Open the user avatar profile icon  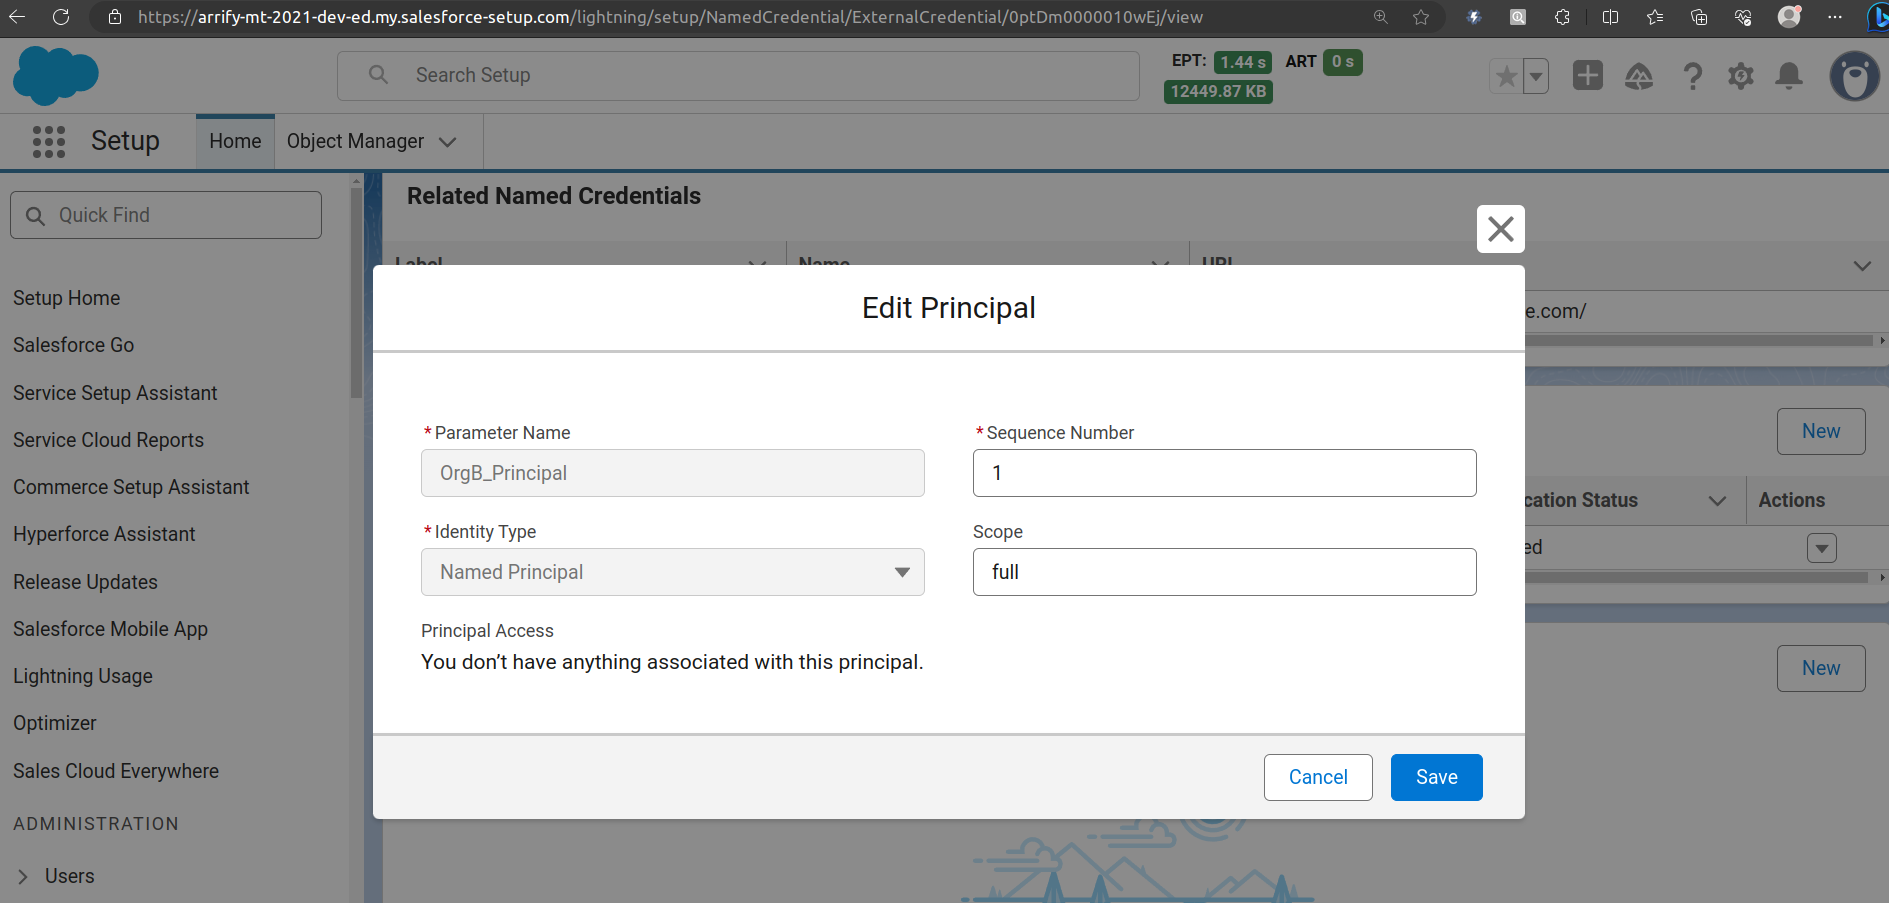coord(1855,75)
